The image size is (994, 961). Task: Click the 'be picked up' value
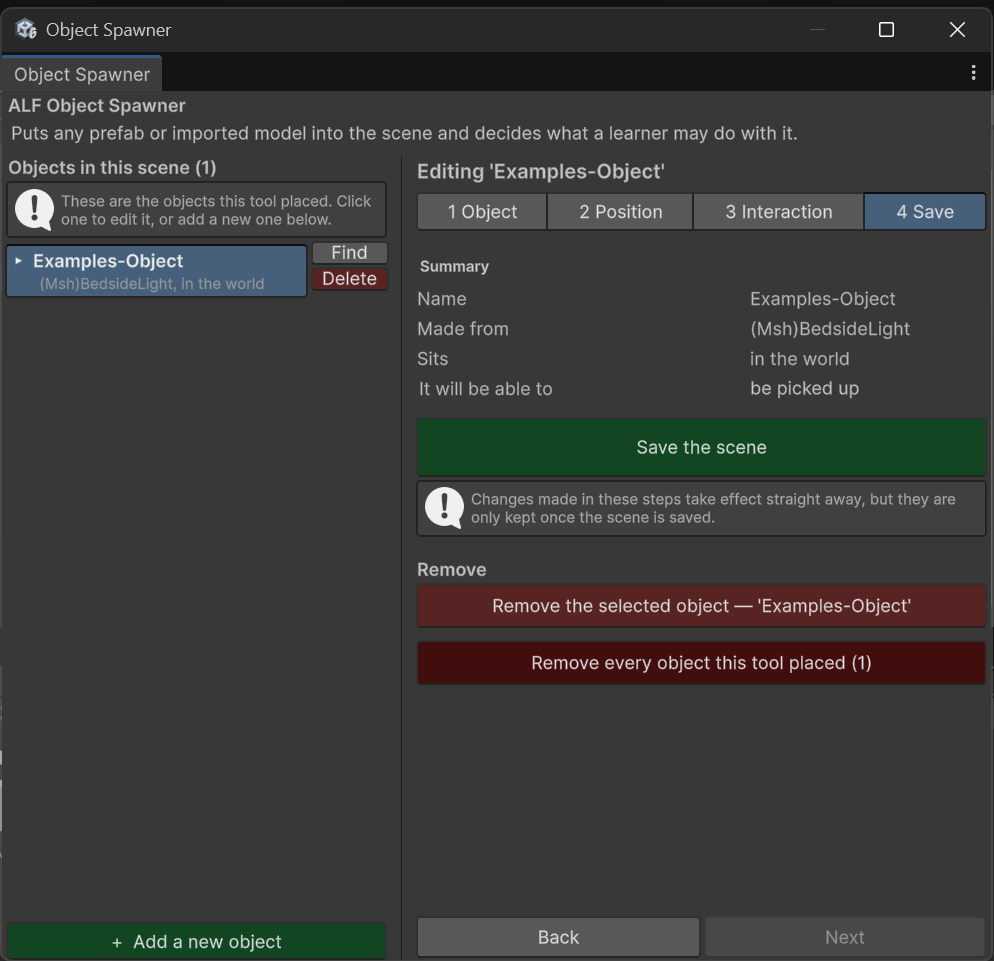pos(804,389)
